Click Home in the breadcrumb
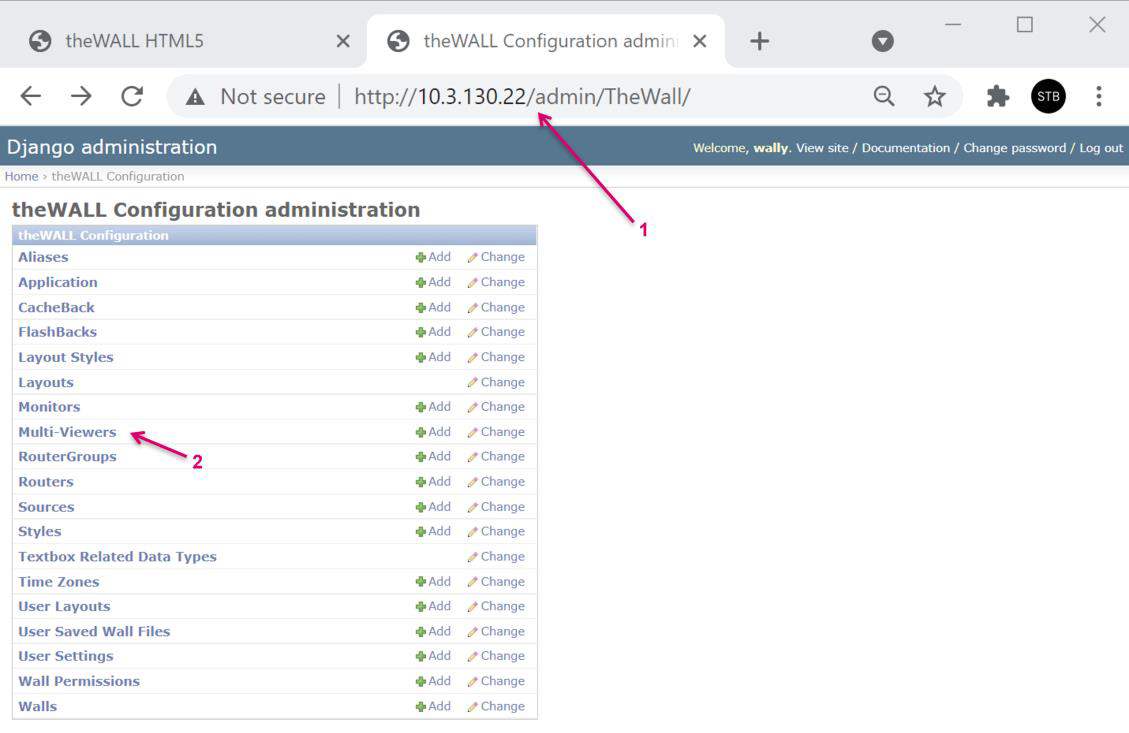 [21, 176]
